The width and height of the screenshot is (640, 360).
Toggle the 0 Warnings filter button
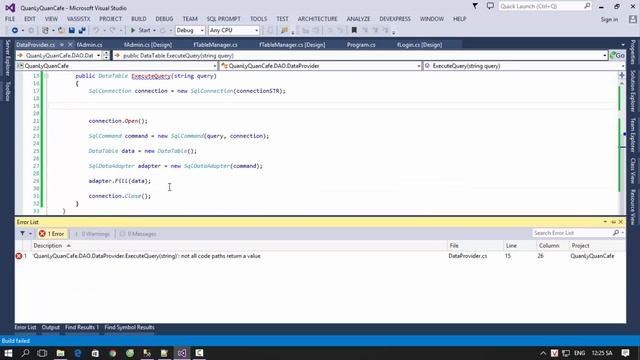[92, 234]
